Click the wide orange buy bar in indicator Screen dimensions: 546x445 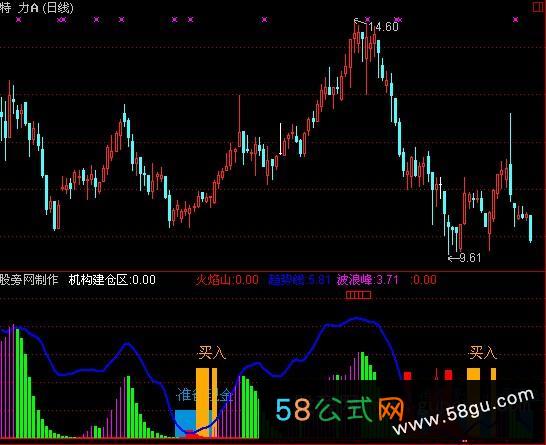click(x=202, y=402)
